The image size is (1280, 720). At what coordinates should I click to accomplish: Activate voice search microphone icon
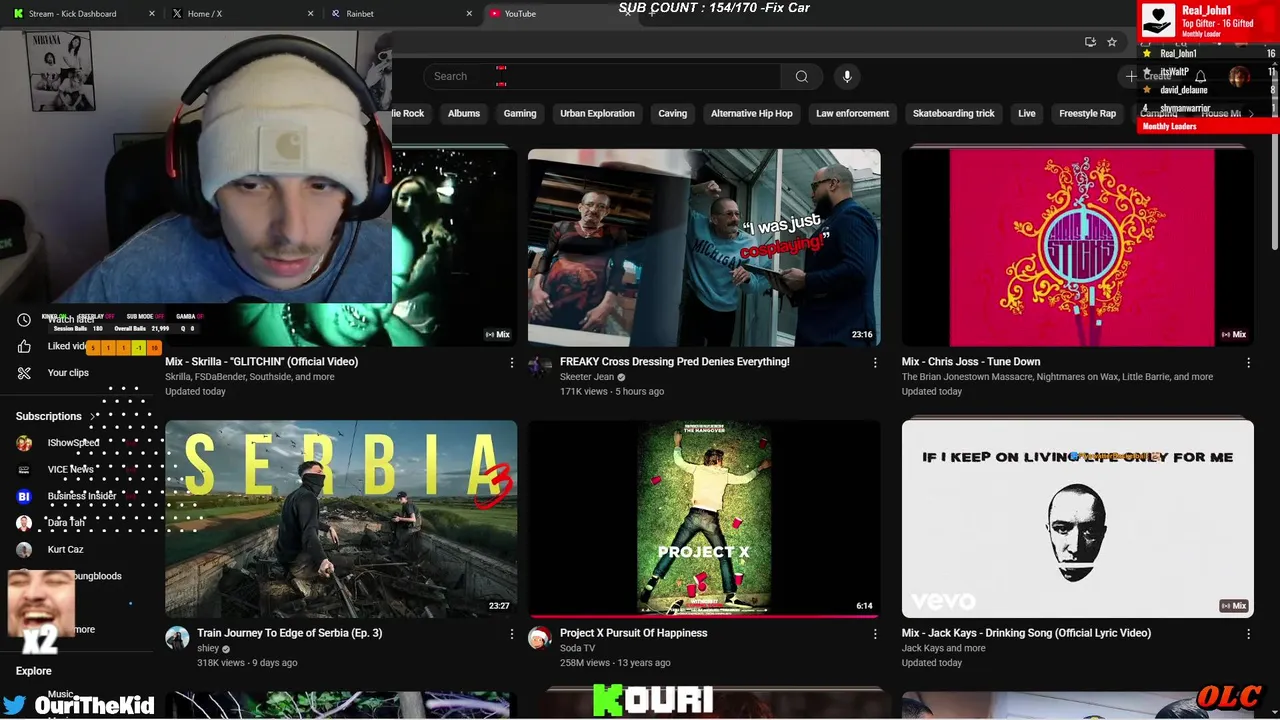[847, 77]
